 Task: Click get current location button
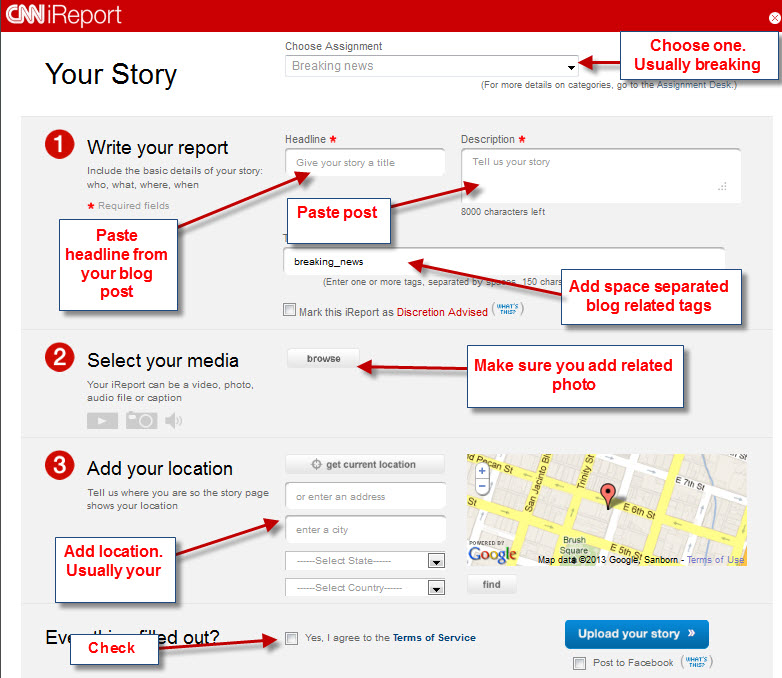coord(365,464)
